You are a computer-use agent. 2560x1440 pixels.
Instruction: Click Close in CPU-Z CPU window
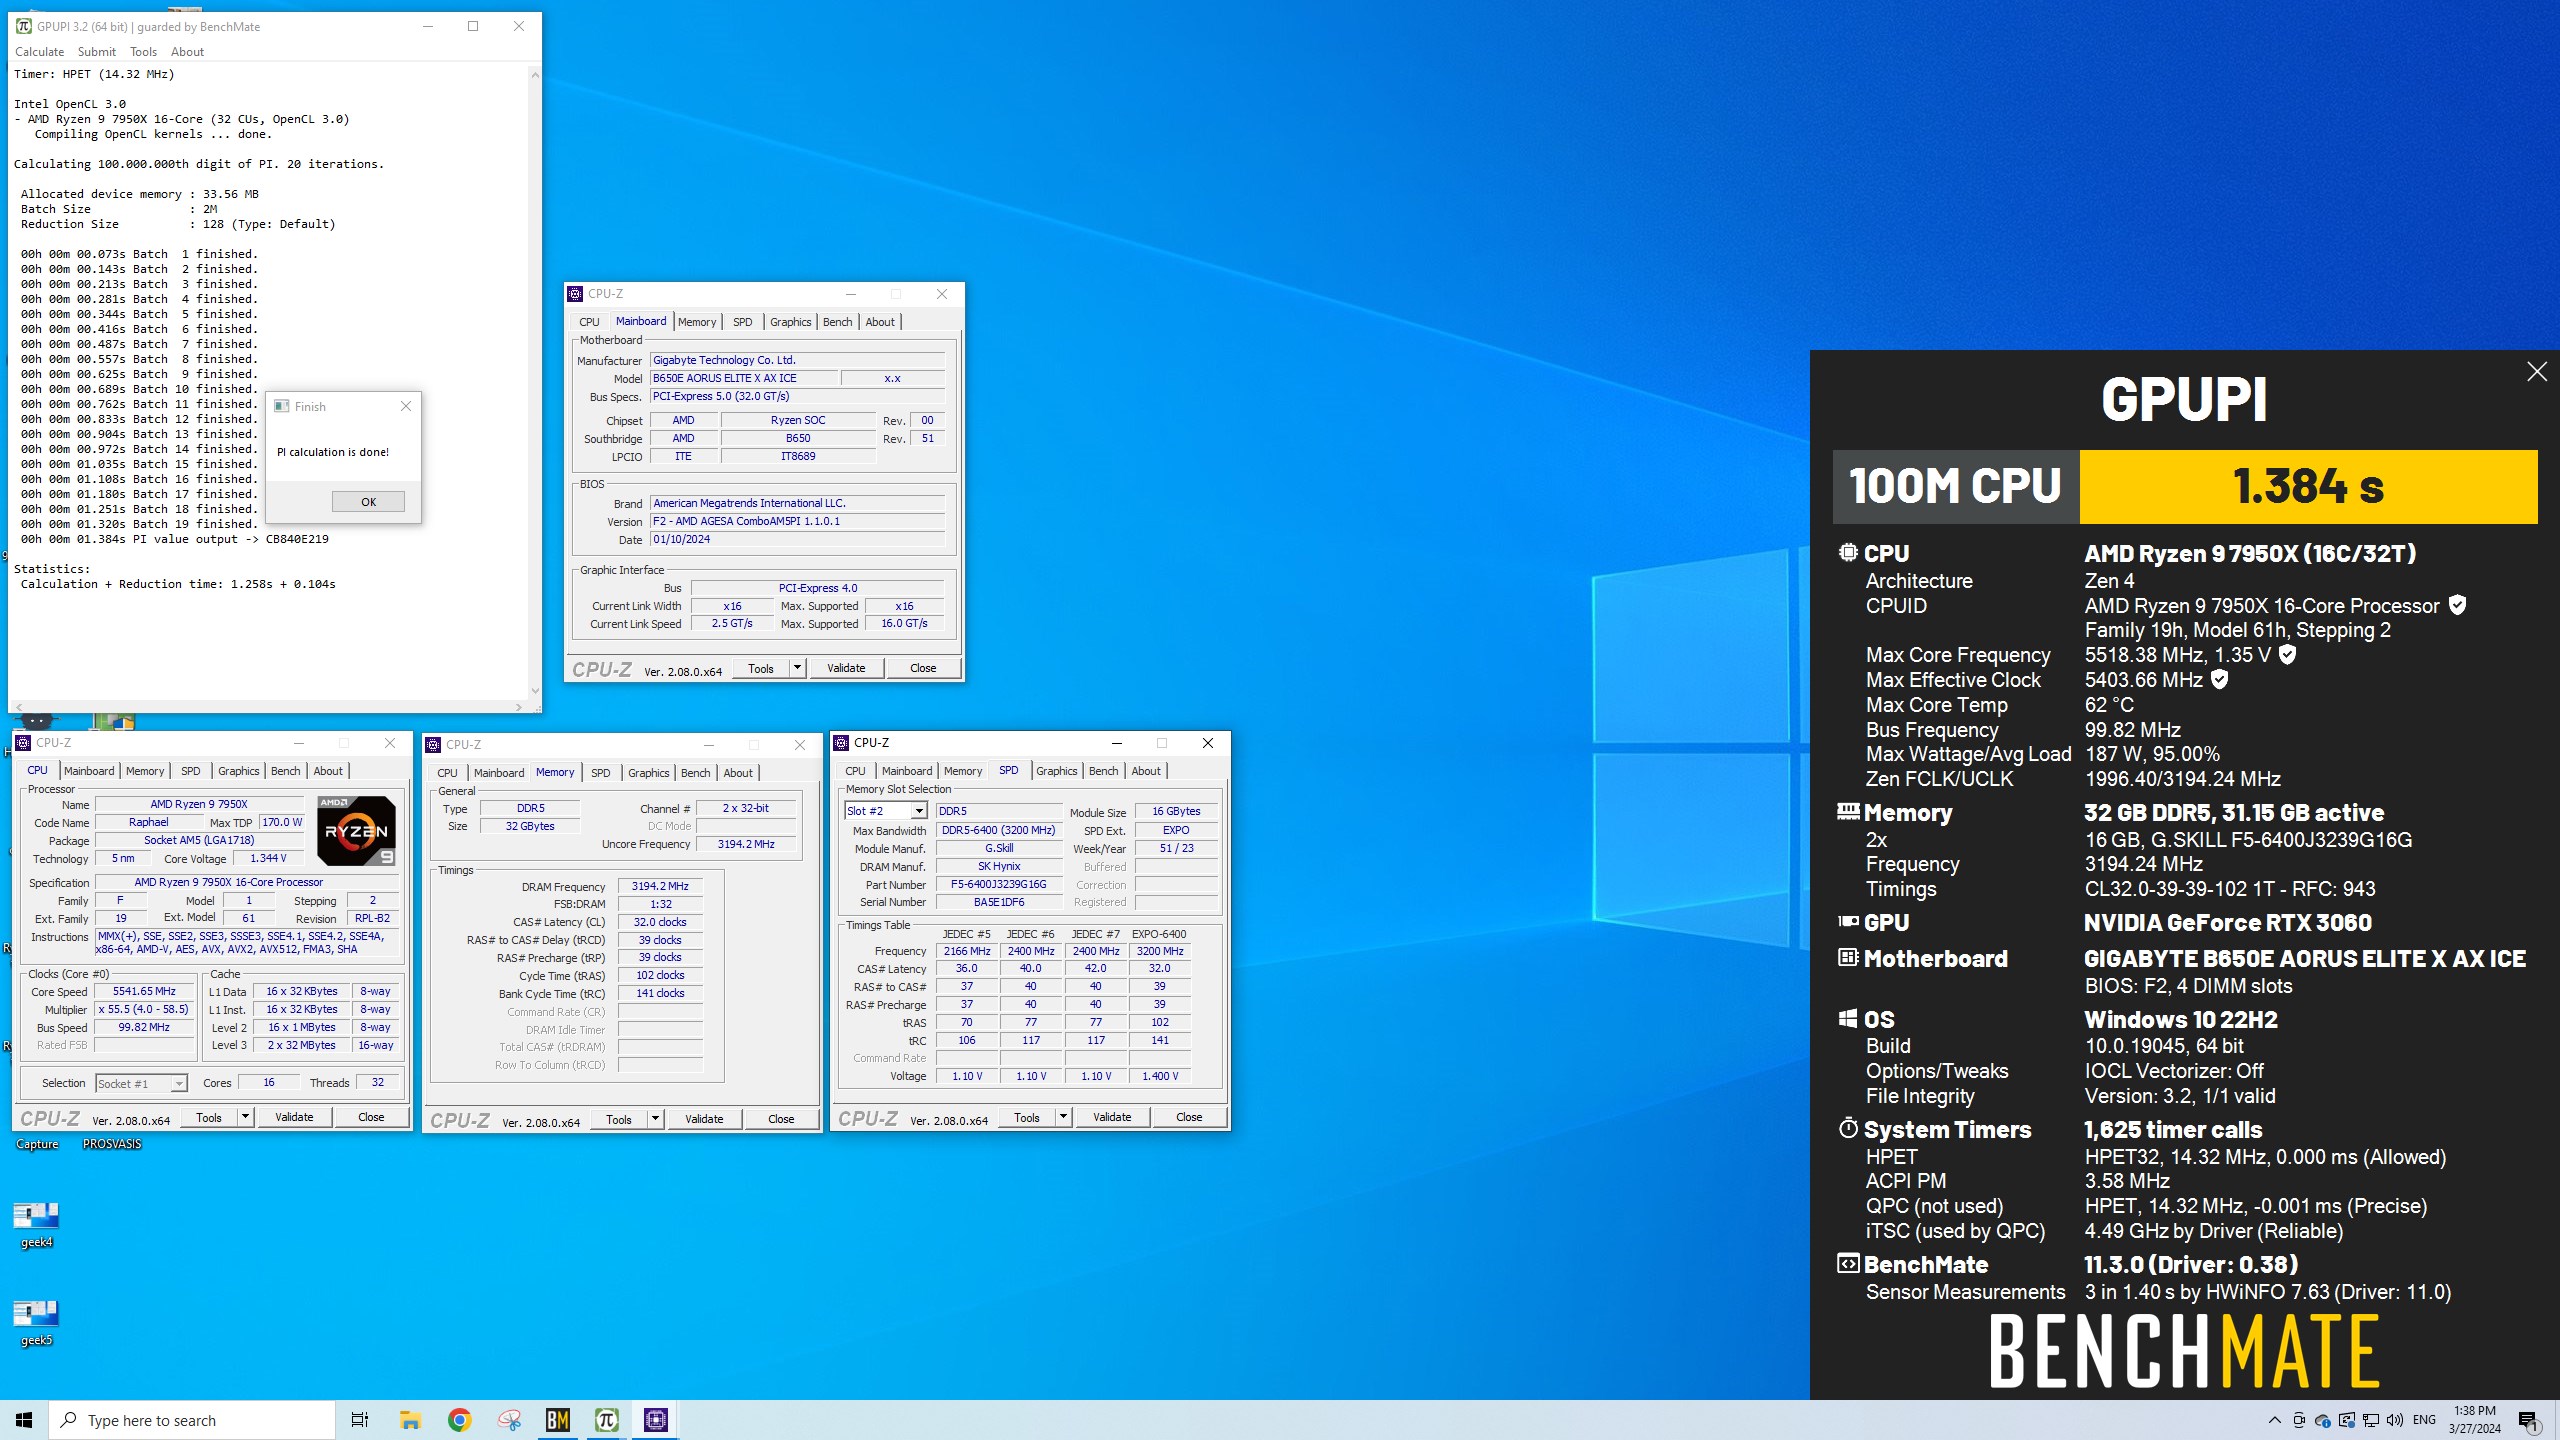point(371,1117)
